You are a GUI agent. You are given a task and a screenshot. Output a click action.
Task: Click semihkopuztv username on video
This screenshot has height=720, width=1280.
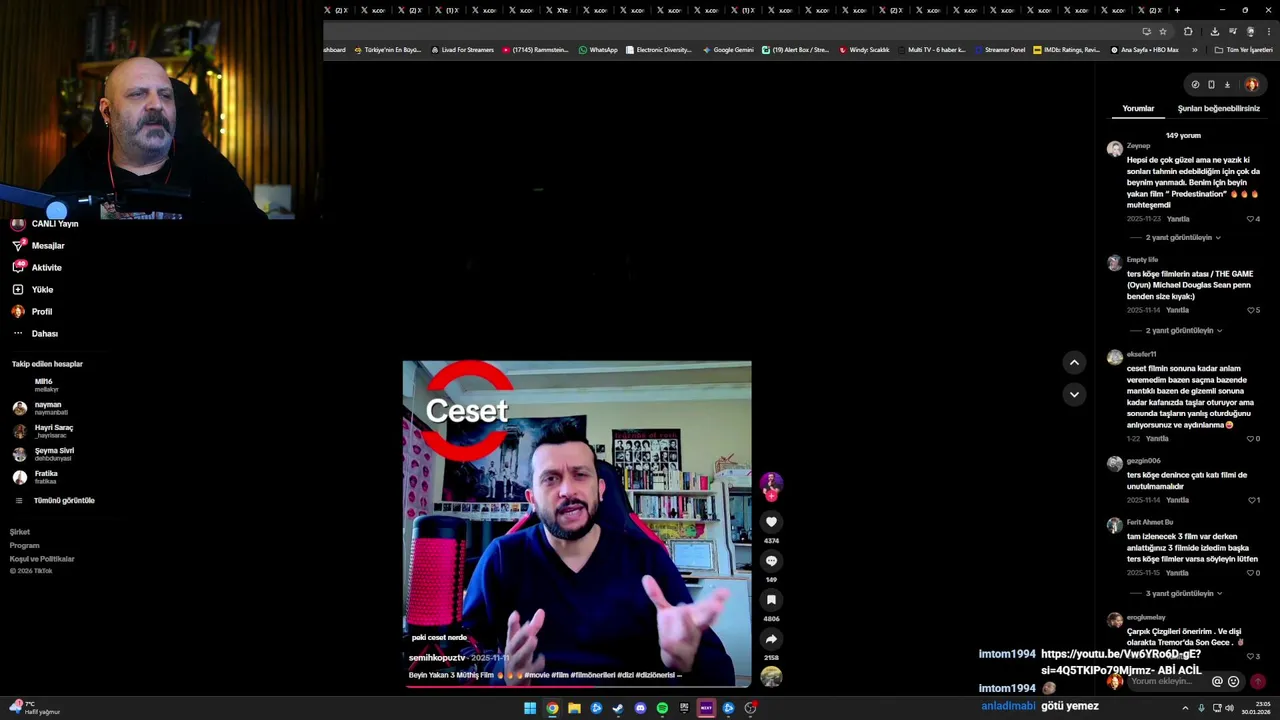coord(437,658)
